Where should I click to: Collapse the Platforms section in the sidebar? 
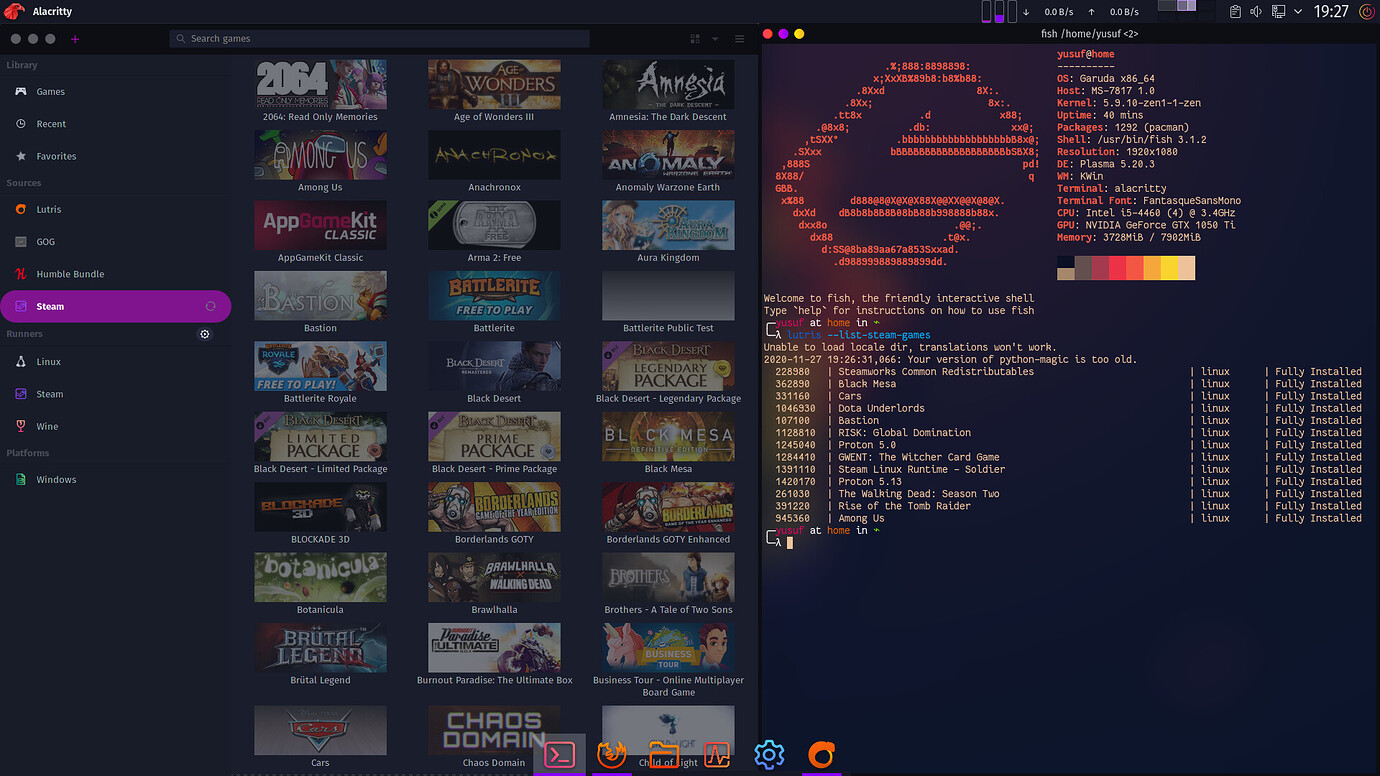30,453
